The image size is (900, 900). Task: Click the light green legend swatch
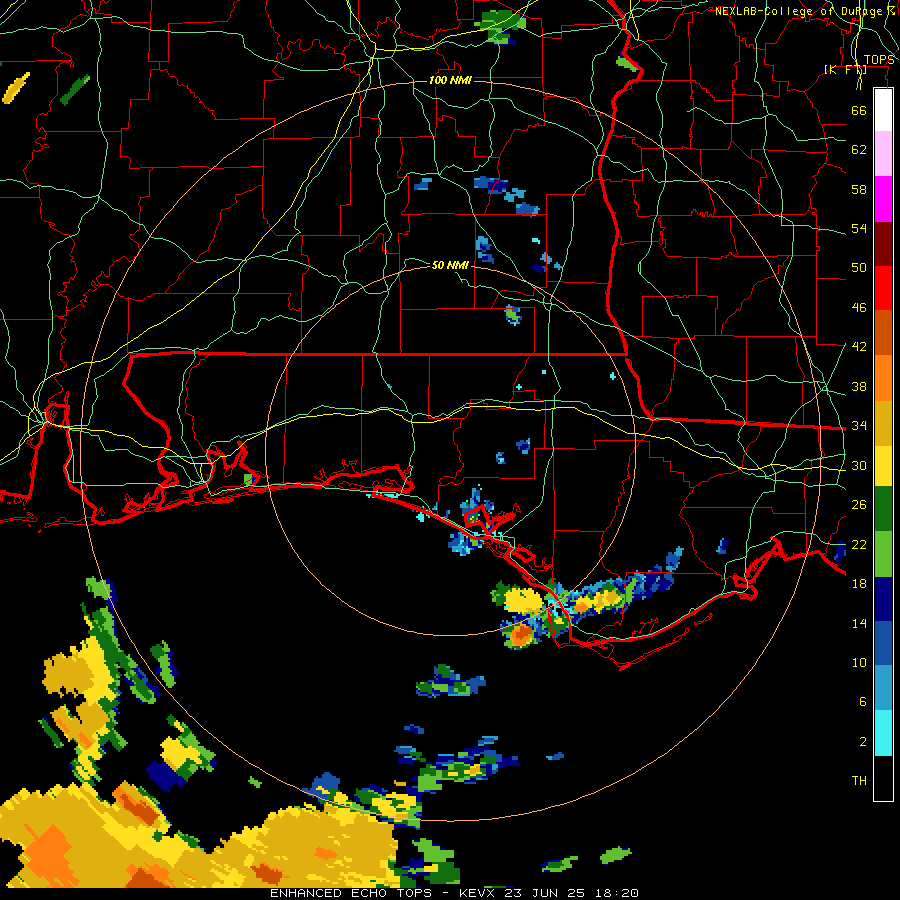(x=883, y=554)
